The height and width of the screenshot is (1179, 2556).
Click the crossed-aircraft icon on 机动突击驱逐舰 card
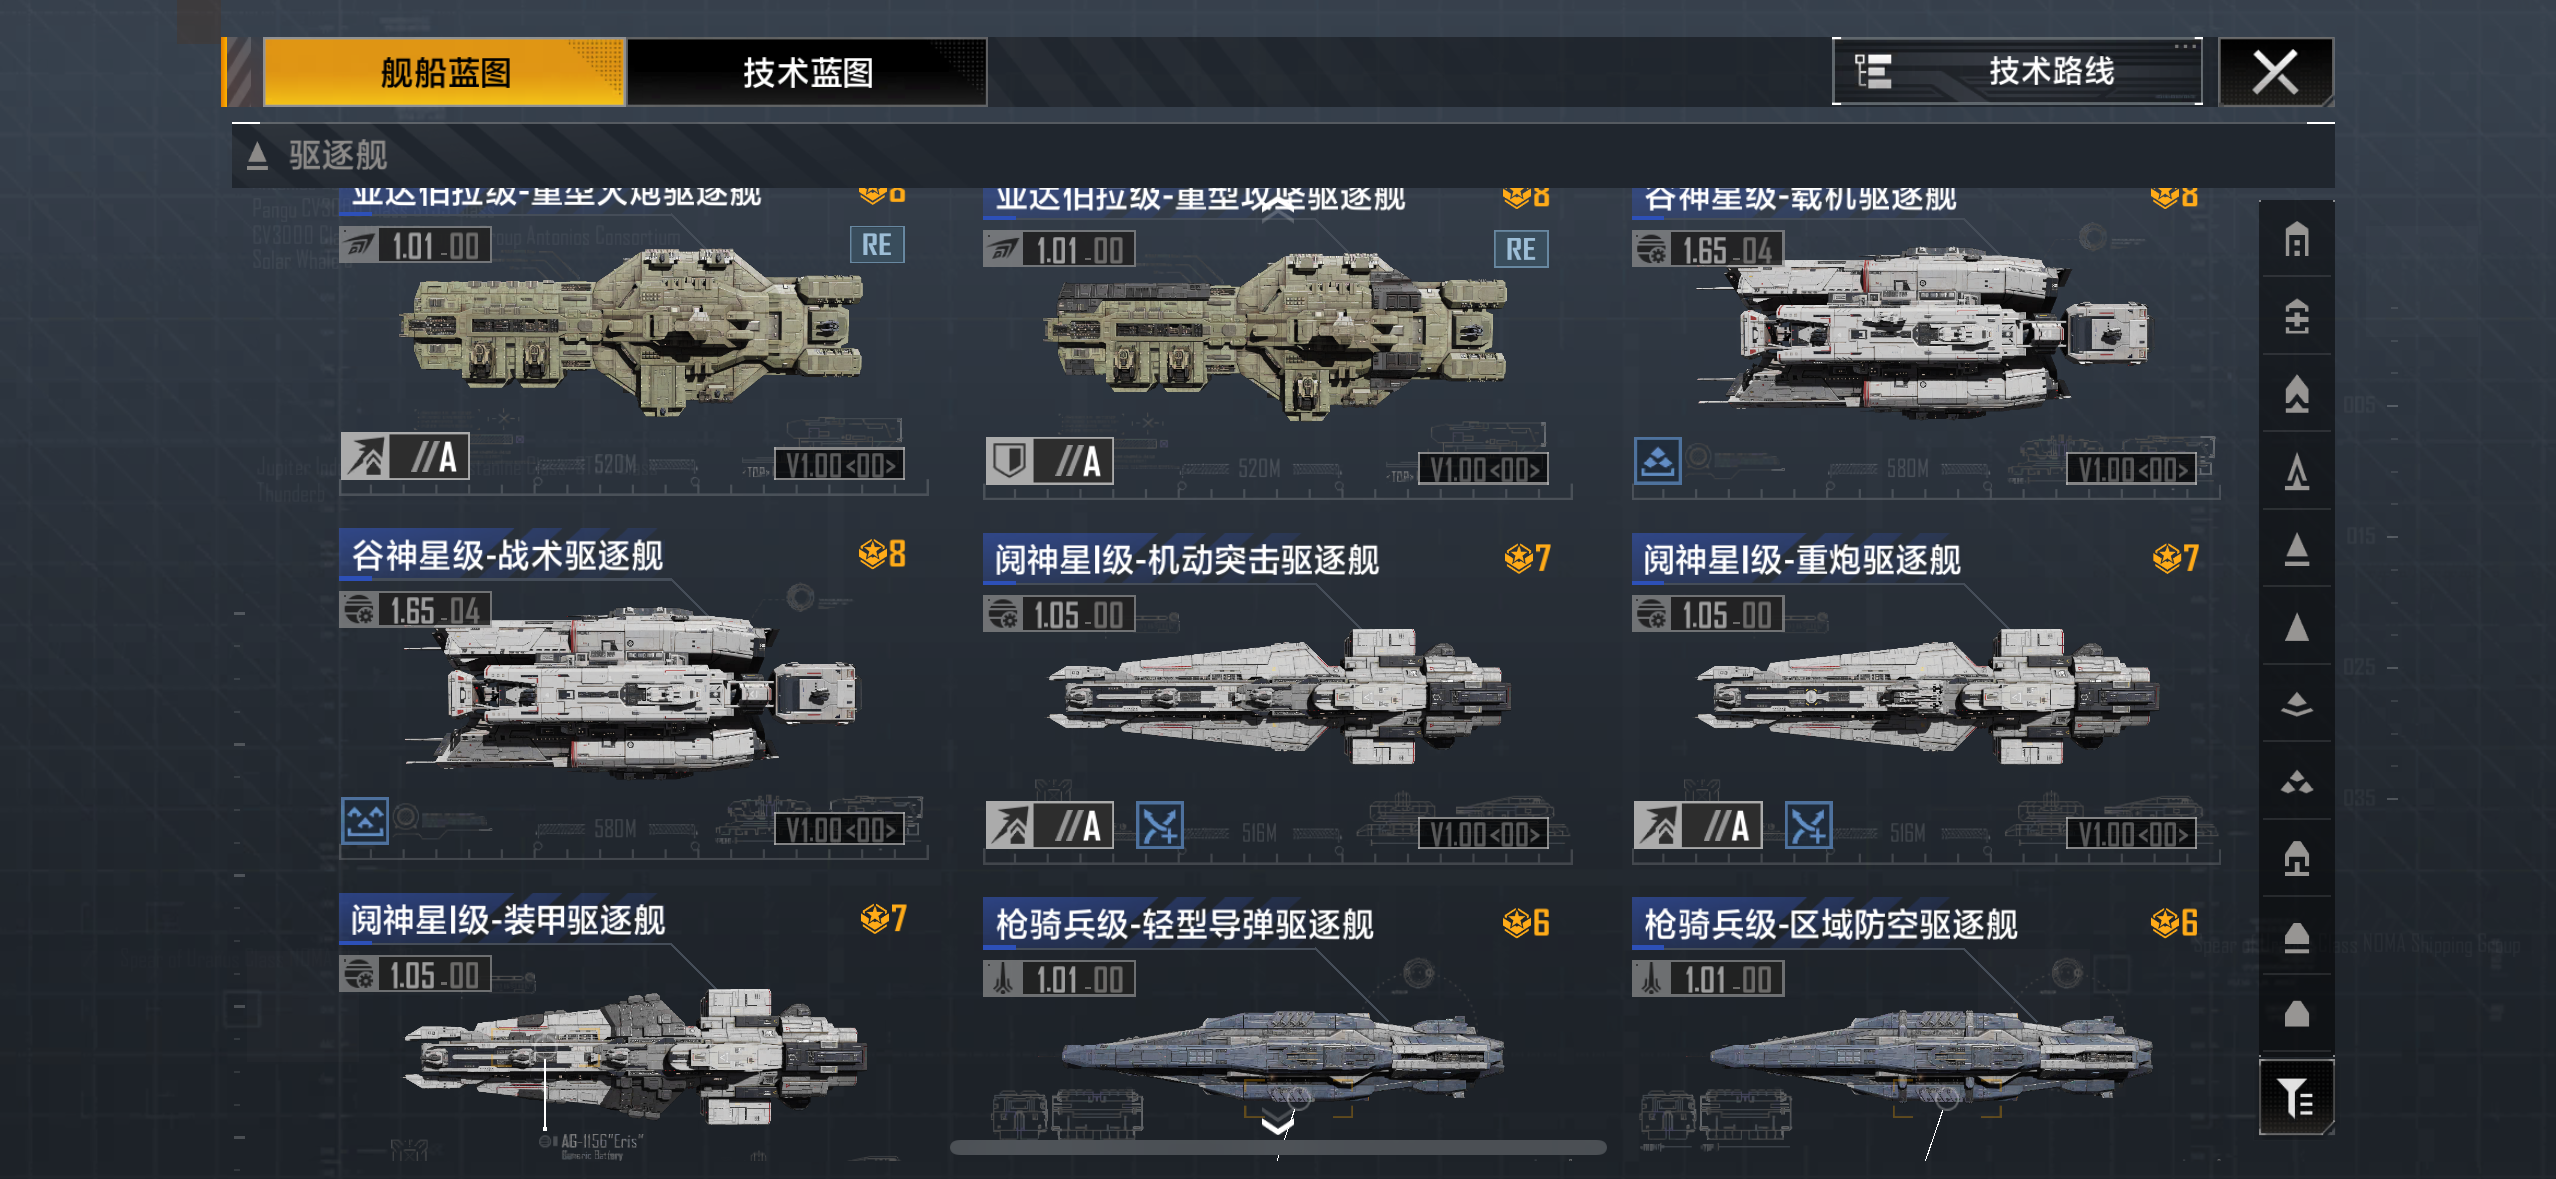[1160, 826]
